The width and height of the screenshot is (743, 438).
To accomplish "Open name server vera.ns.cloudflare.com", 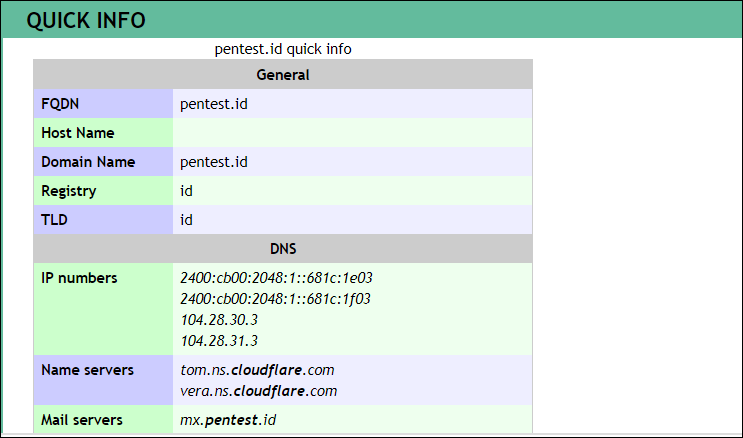I will point(259,391).
